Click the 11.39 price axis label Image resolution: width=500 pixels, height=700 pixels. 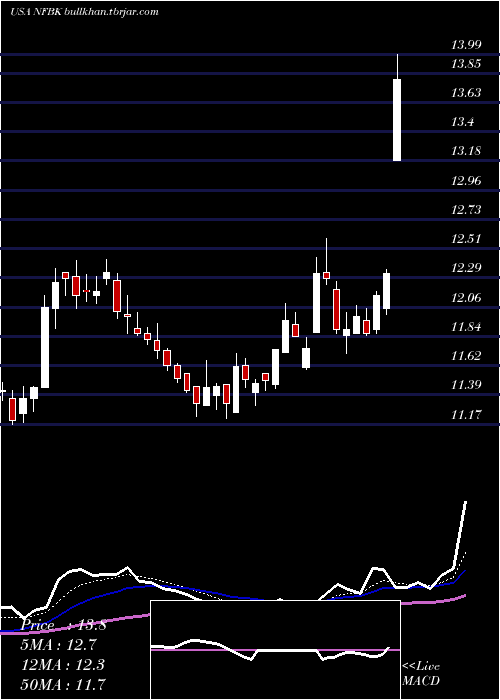[466, 385]
